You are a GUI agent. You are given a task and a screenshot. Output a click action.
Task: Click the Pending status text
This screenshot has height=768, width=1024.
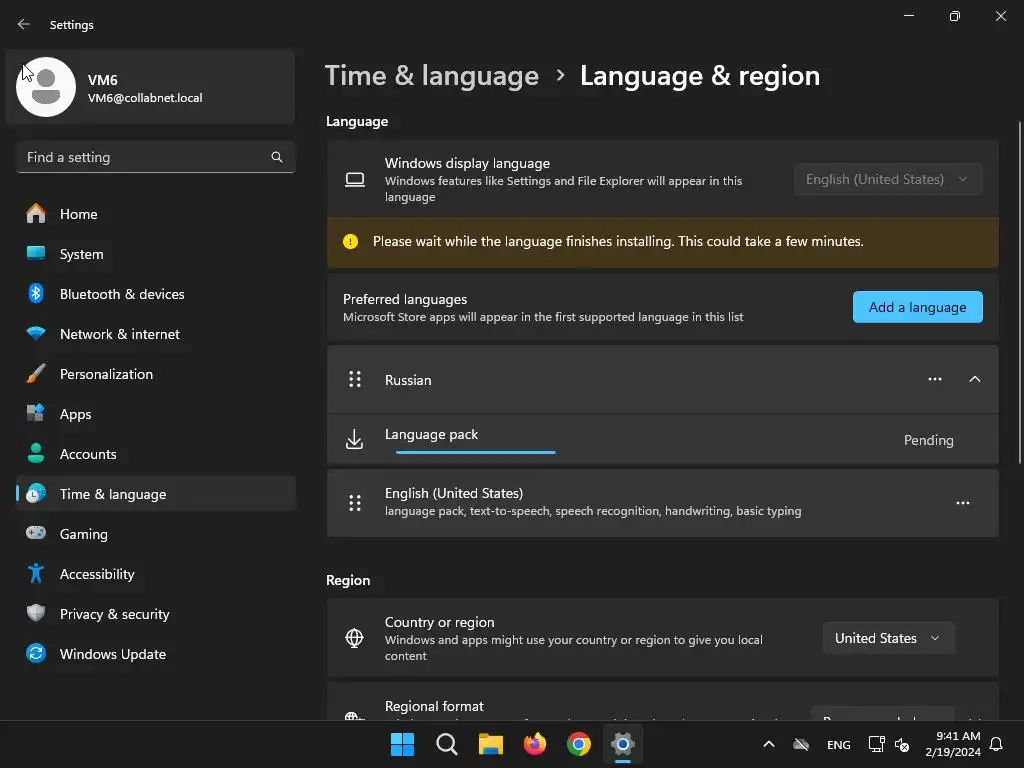[x=929, y=440]
